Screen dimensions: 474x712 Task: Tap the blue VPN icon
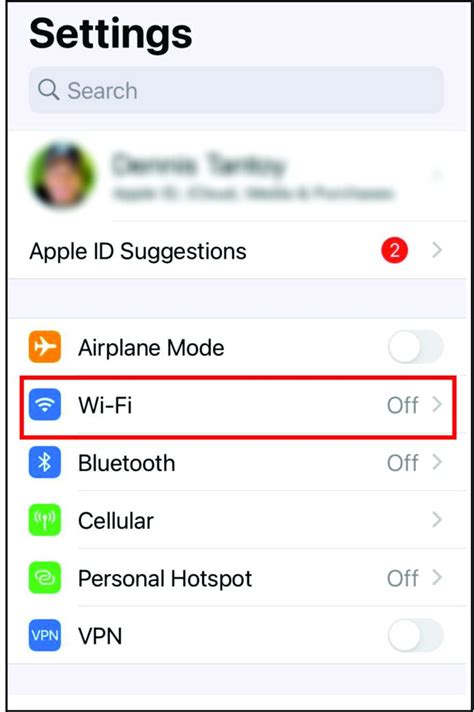[44, 635]
